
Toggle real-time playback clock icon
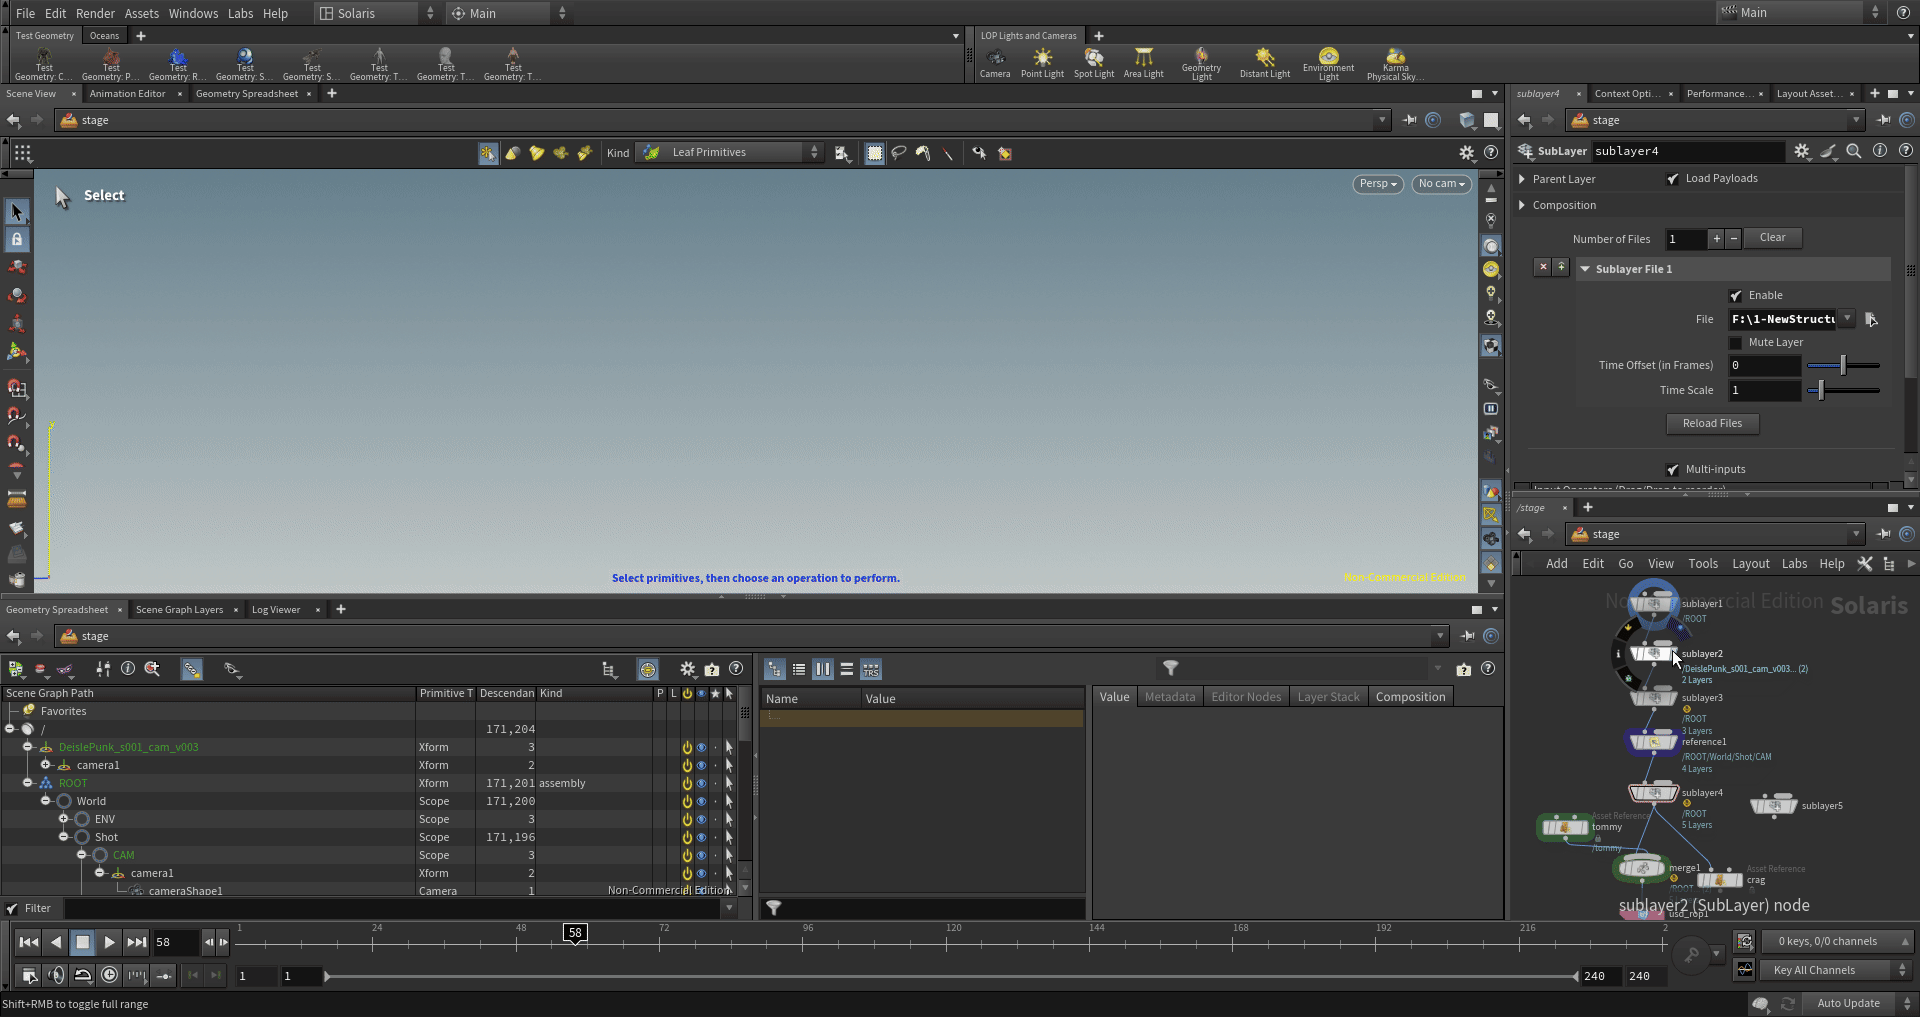coord(110,975)
